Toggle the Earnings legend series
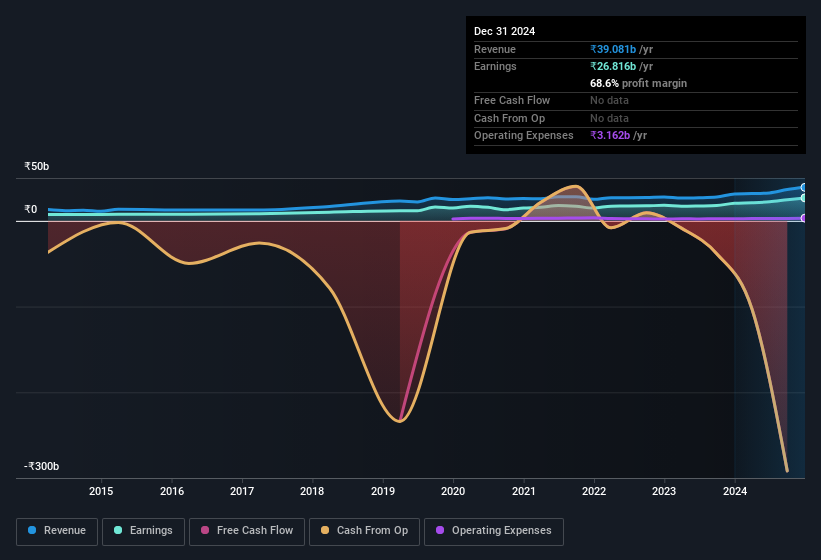This screenshot has width=821, height=560. (x=143, y=531)
